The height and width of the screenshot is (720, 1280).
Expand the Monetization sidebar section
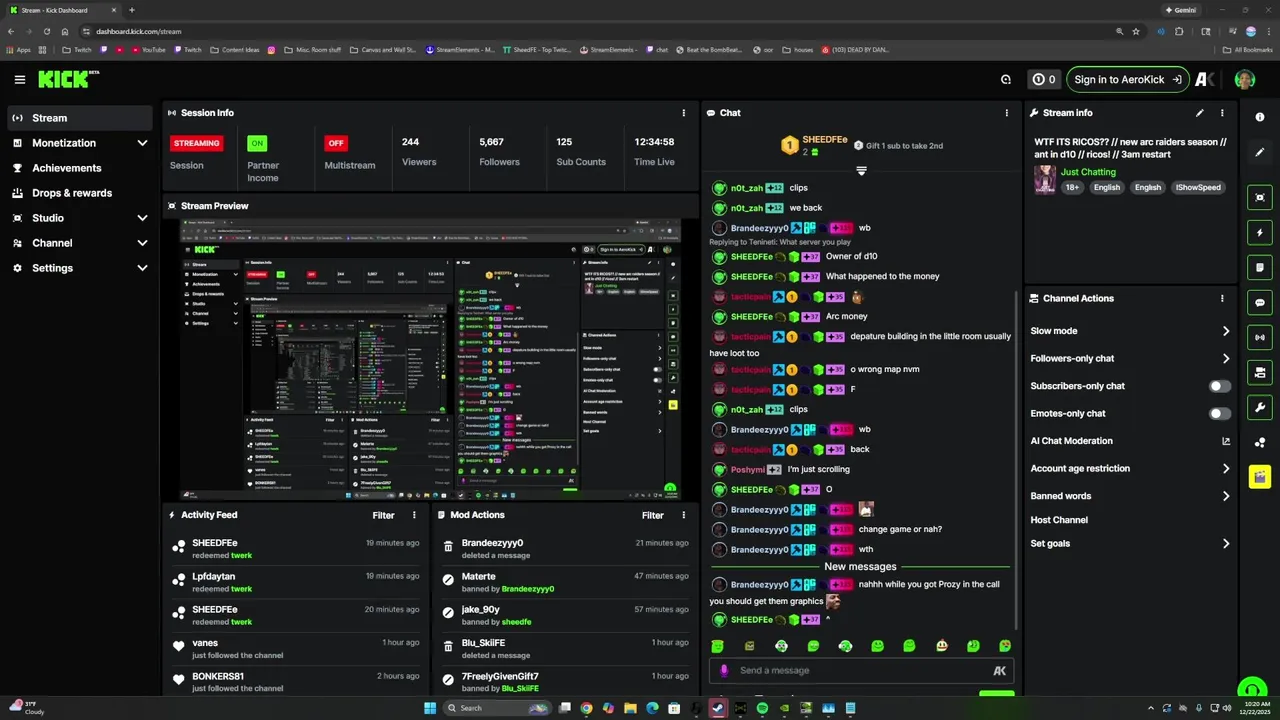point(142,143)
